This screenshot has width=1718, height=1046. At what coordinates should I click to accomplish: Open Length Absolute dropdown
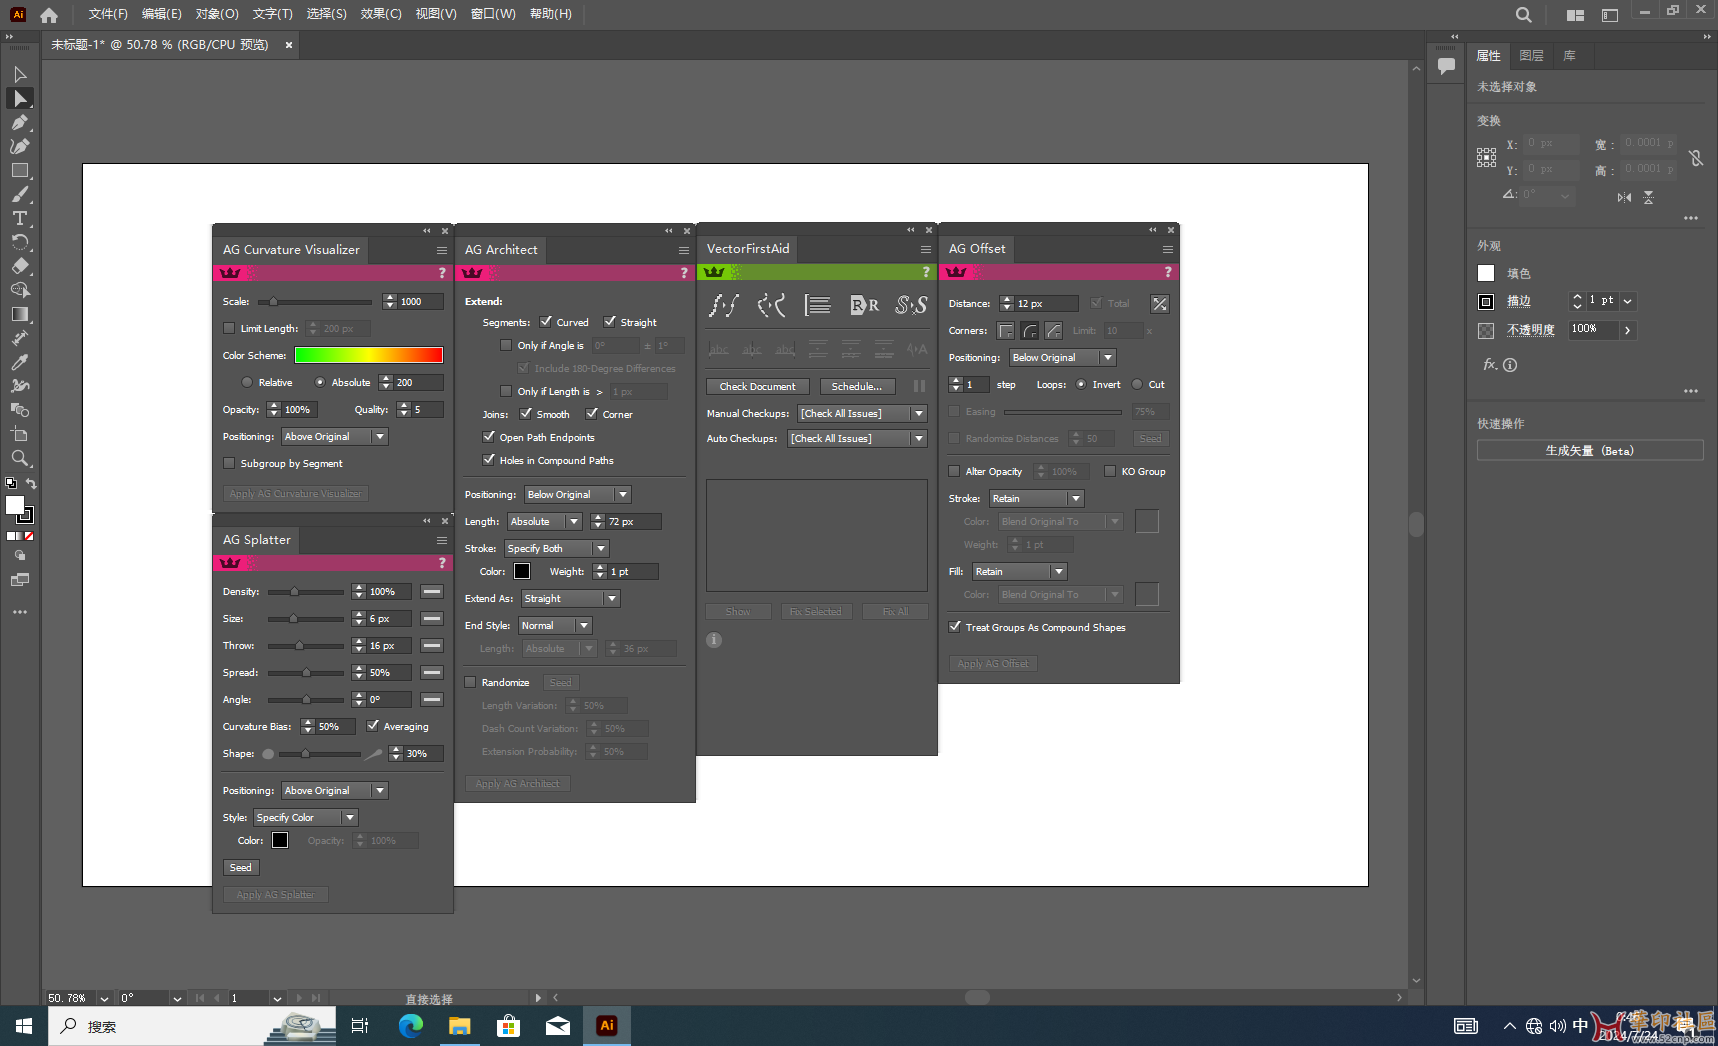pos(544,522)
